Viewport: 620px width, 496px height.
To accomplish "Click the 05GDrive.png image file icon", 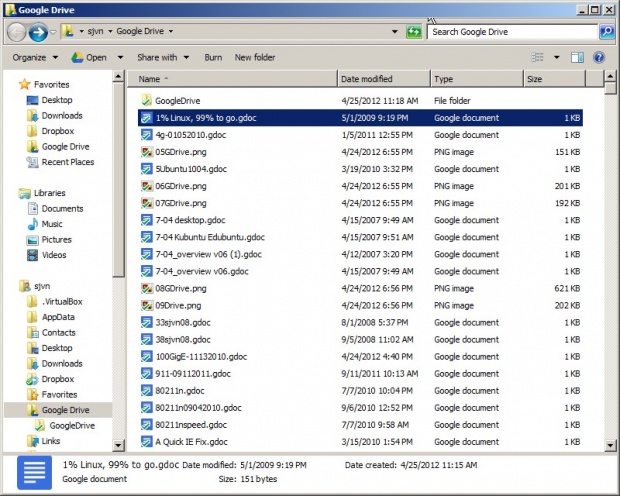I will [147, 152].
